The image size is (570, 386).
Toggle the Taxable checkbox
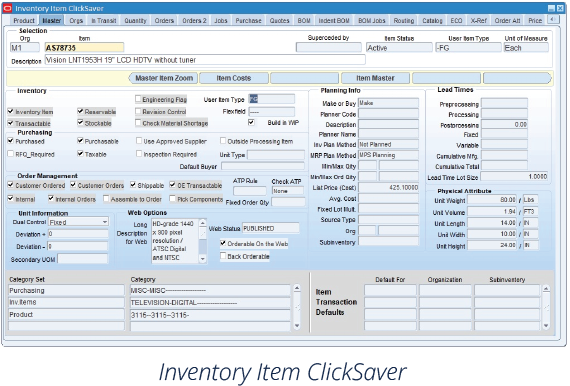(x=80, y=154)
